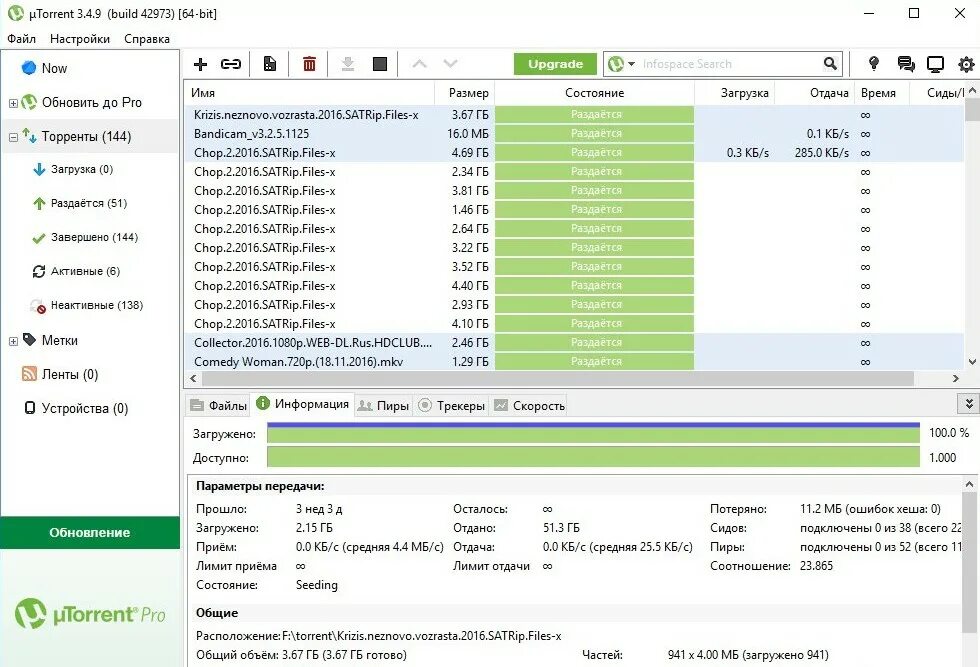Add torrent from URL link icon

(231, 64)
